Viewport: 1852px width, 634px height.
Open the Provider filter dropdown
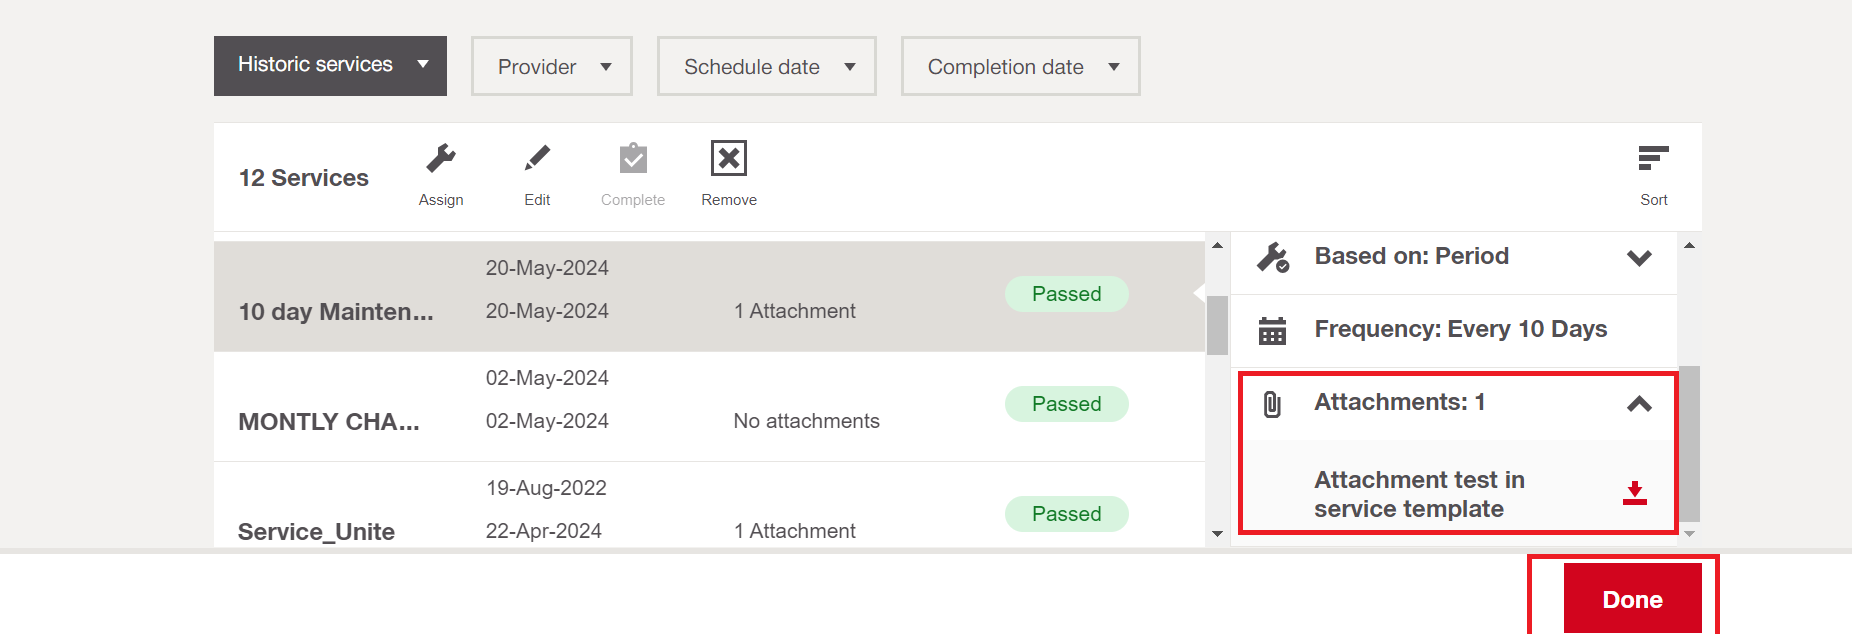[552, 67]
